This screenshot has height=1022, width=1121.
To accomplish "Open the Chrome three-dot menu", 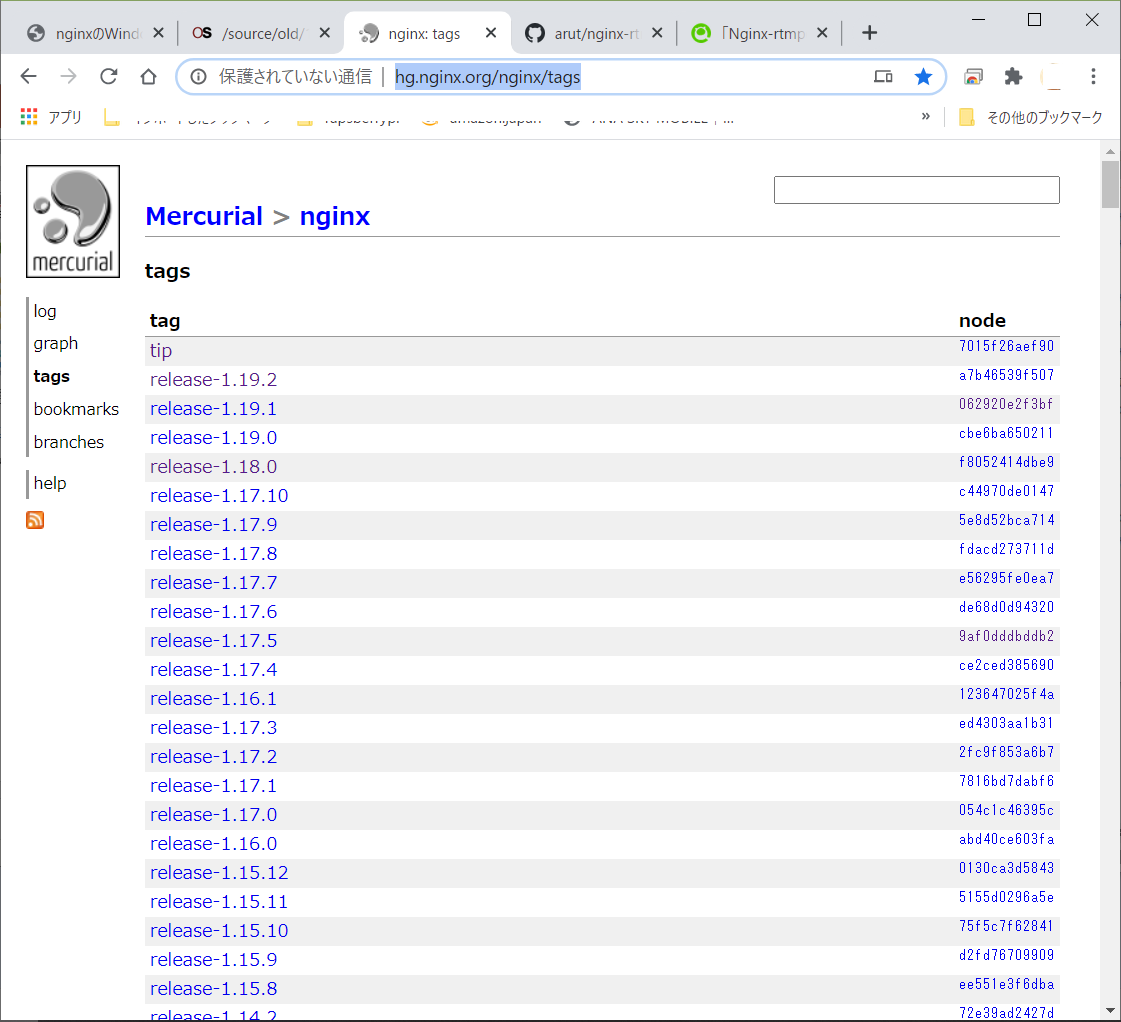I will point(1093,76).
